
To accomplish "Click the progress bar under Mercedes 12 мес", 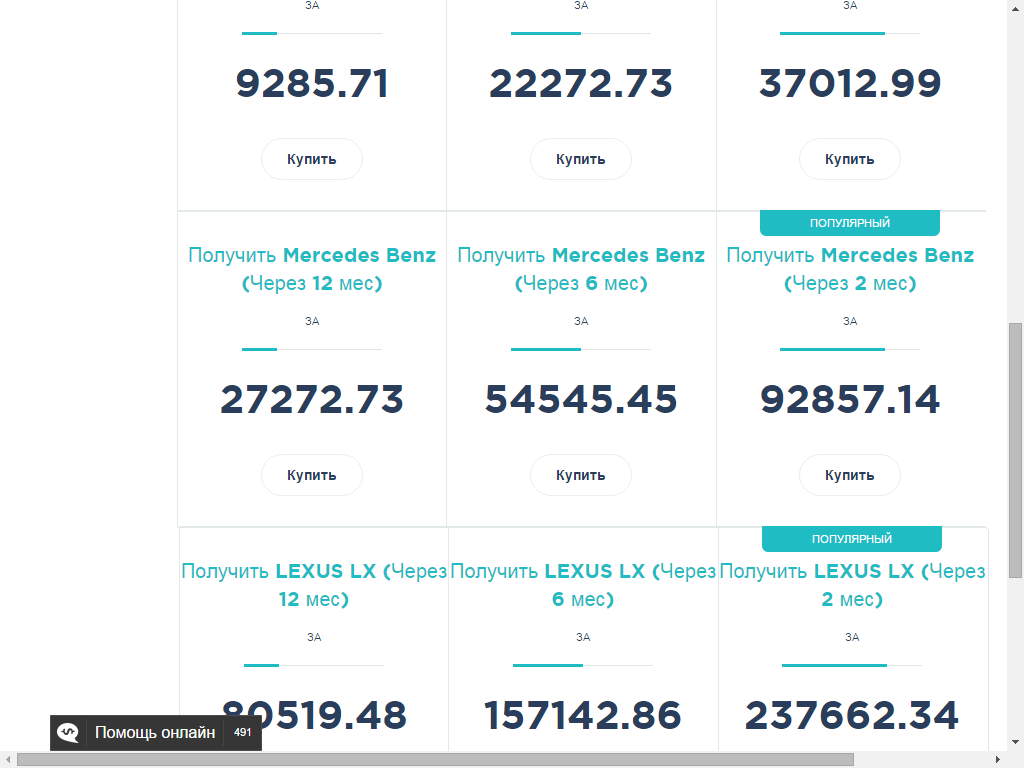I will [x=312, y=349].
